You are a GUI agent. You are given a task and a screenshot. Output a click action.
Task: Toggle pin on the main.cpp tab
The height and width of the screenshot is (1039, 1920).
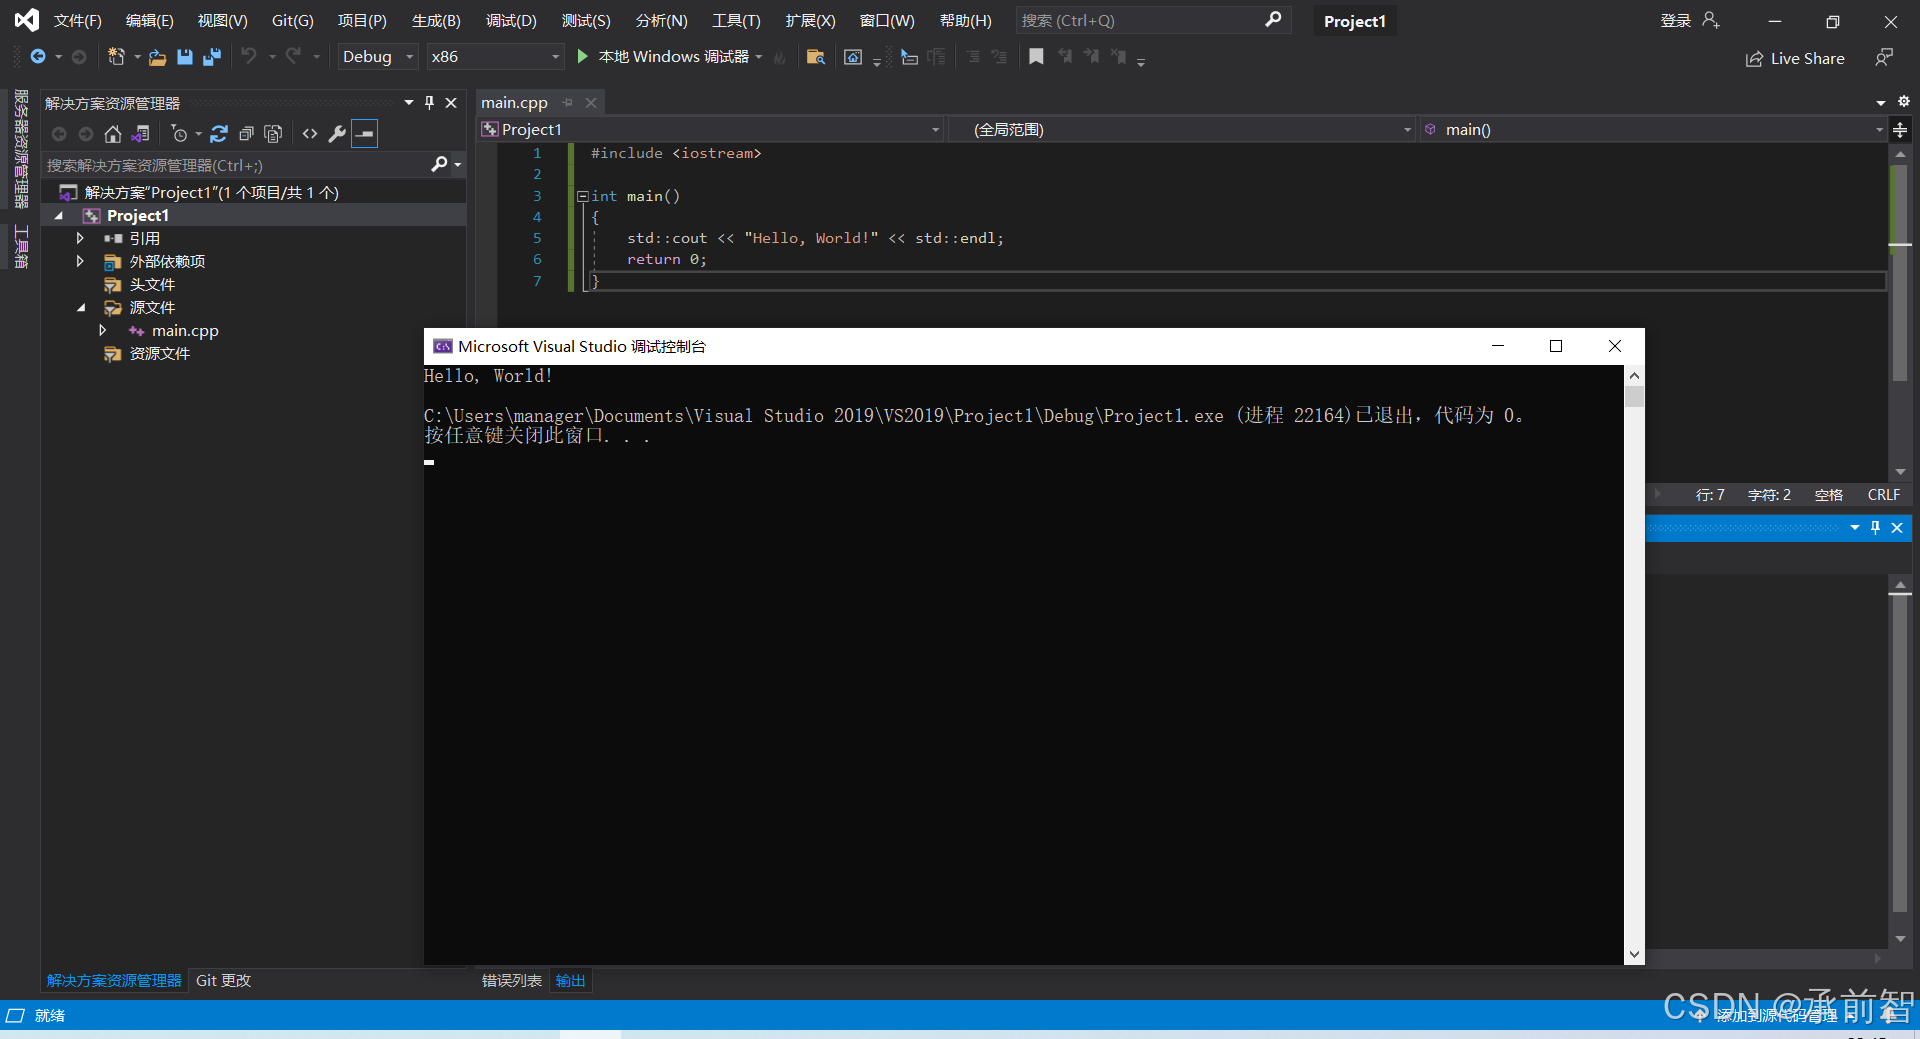point(567,102)
